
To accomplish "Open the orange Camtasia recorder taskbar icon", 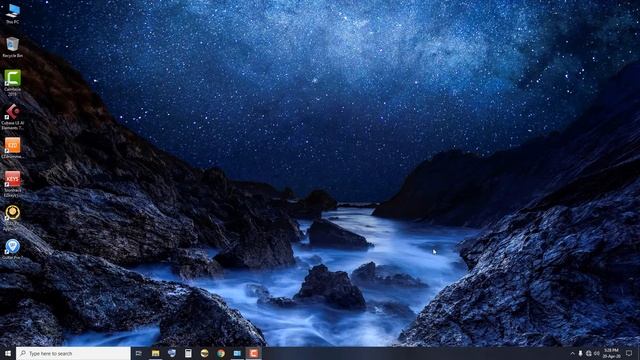I will [x=253, y=353].
